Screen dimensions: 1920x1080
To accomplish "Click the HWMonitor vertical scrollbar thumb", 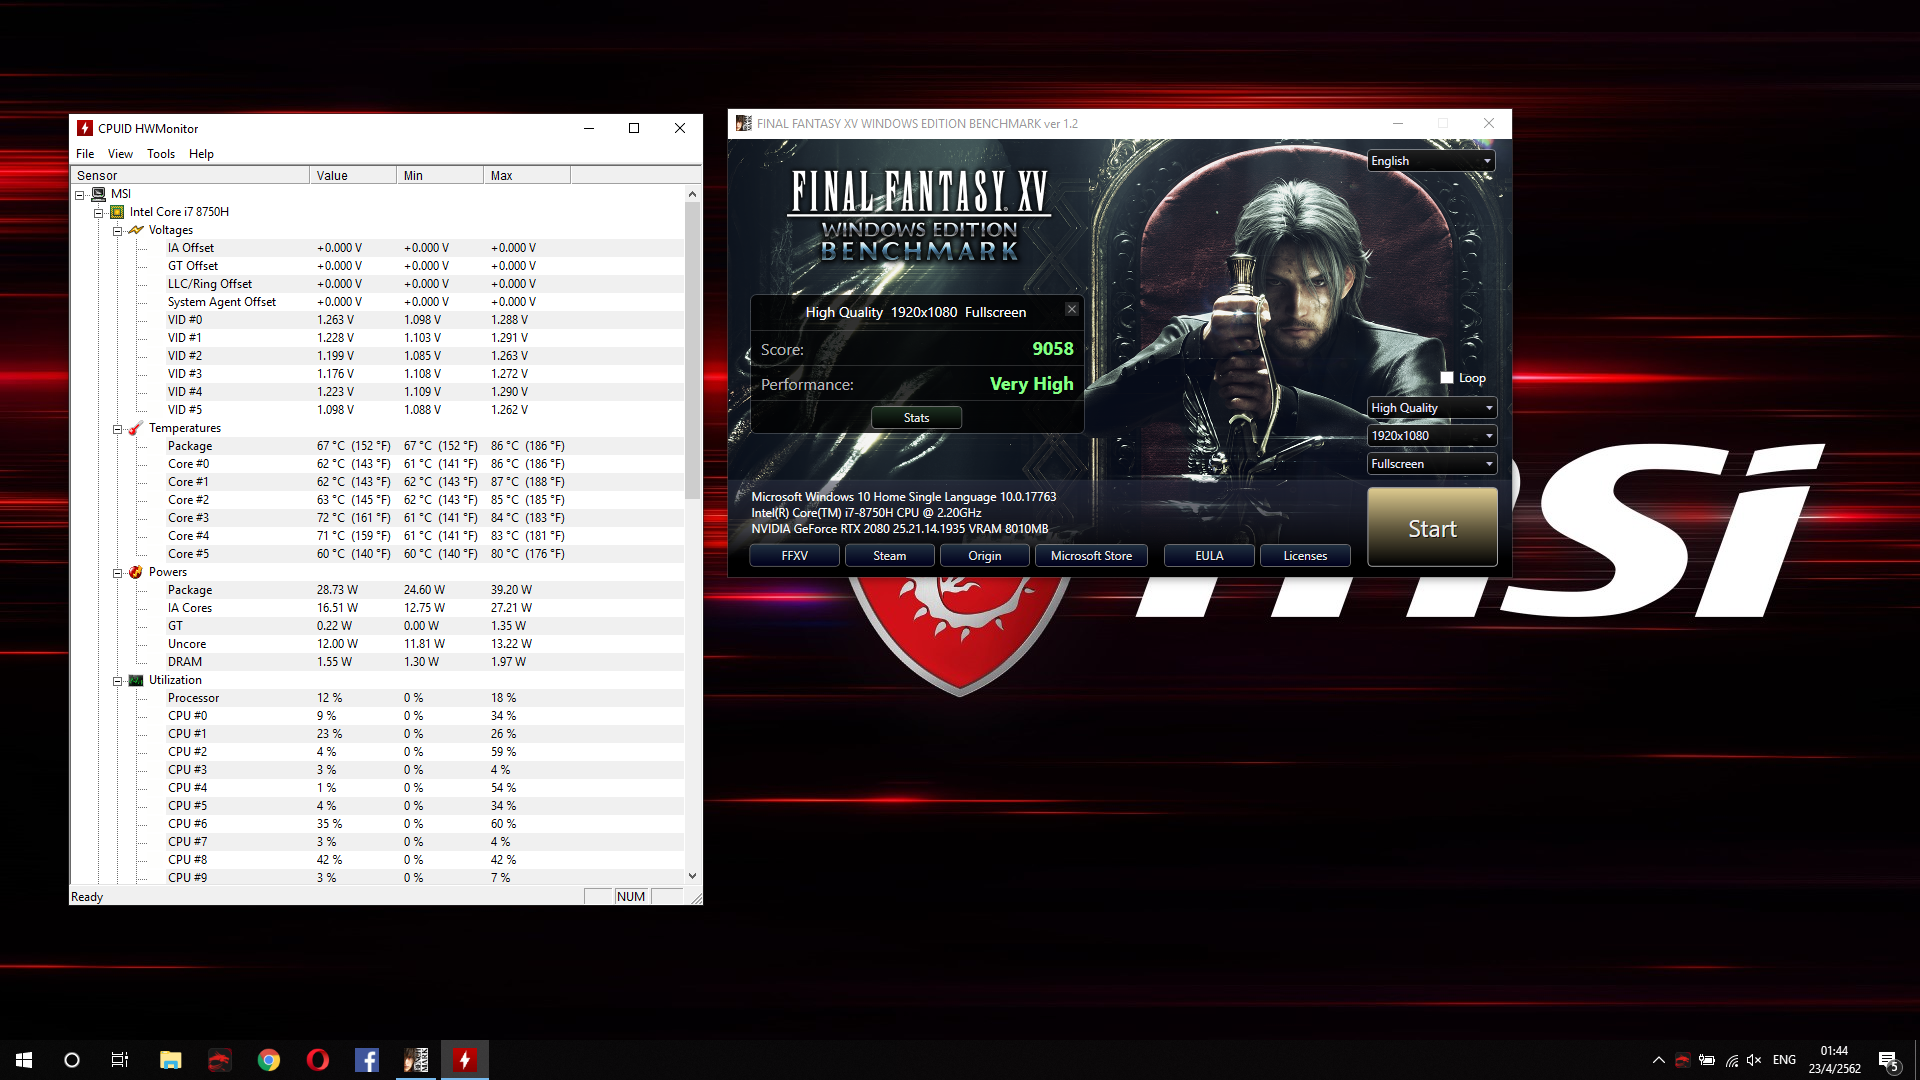I will [x=692, y=350].
